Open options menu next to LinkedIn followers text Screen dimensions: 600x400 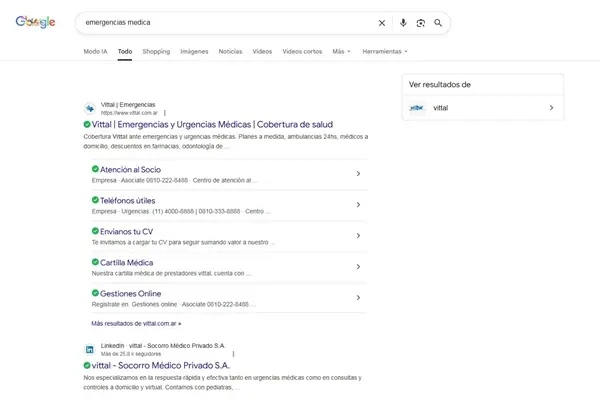[x=233, y=354]
